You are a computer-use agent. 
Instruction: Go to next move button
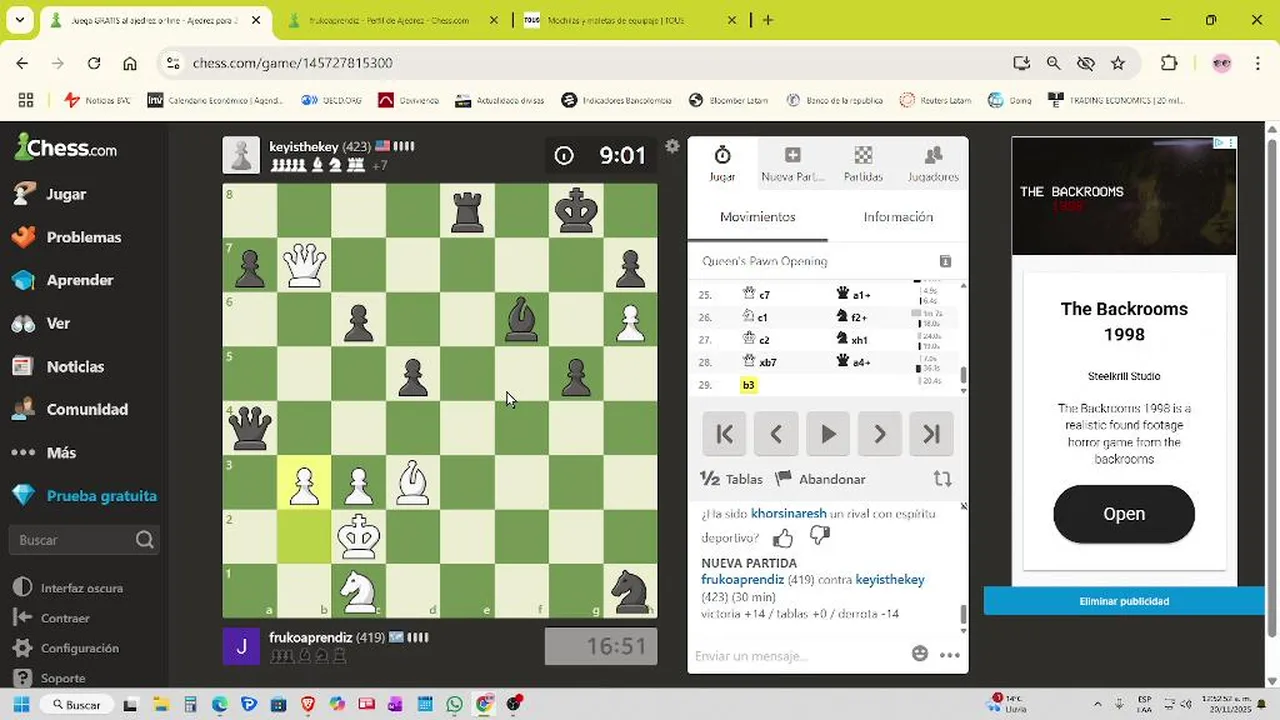coord(880,434)
